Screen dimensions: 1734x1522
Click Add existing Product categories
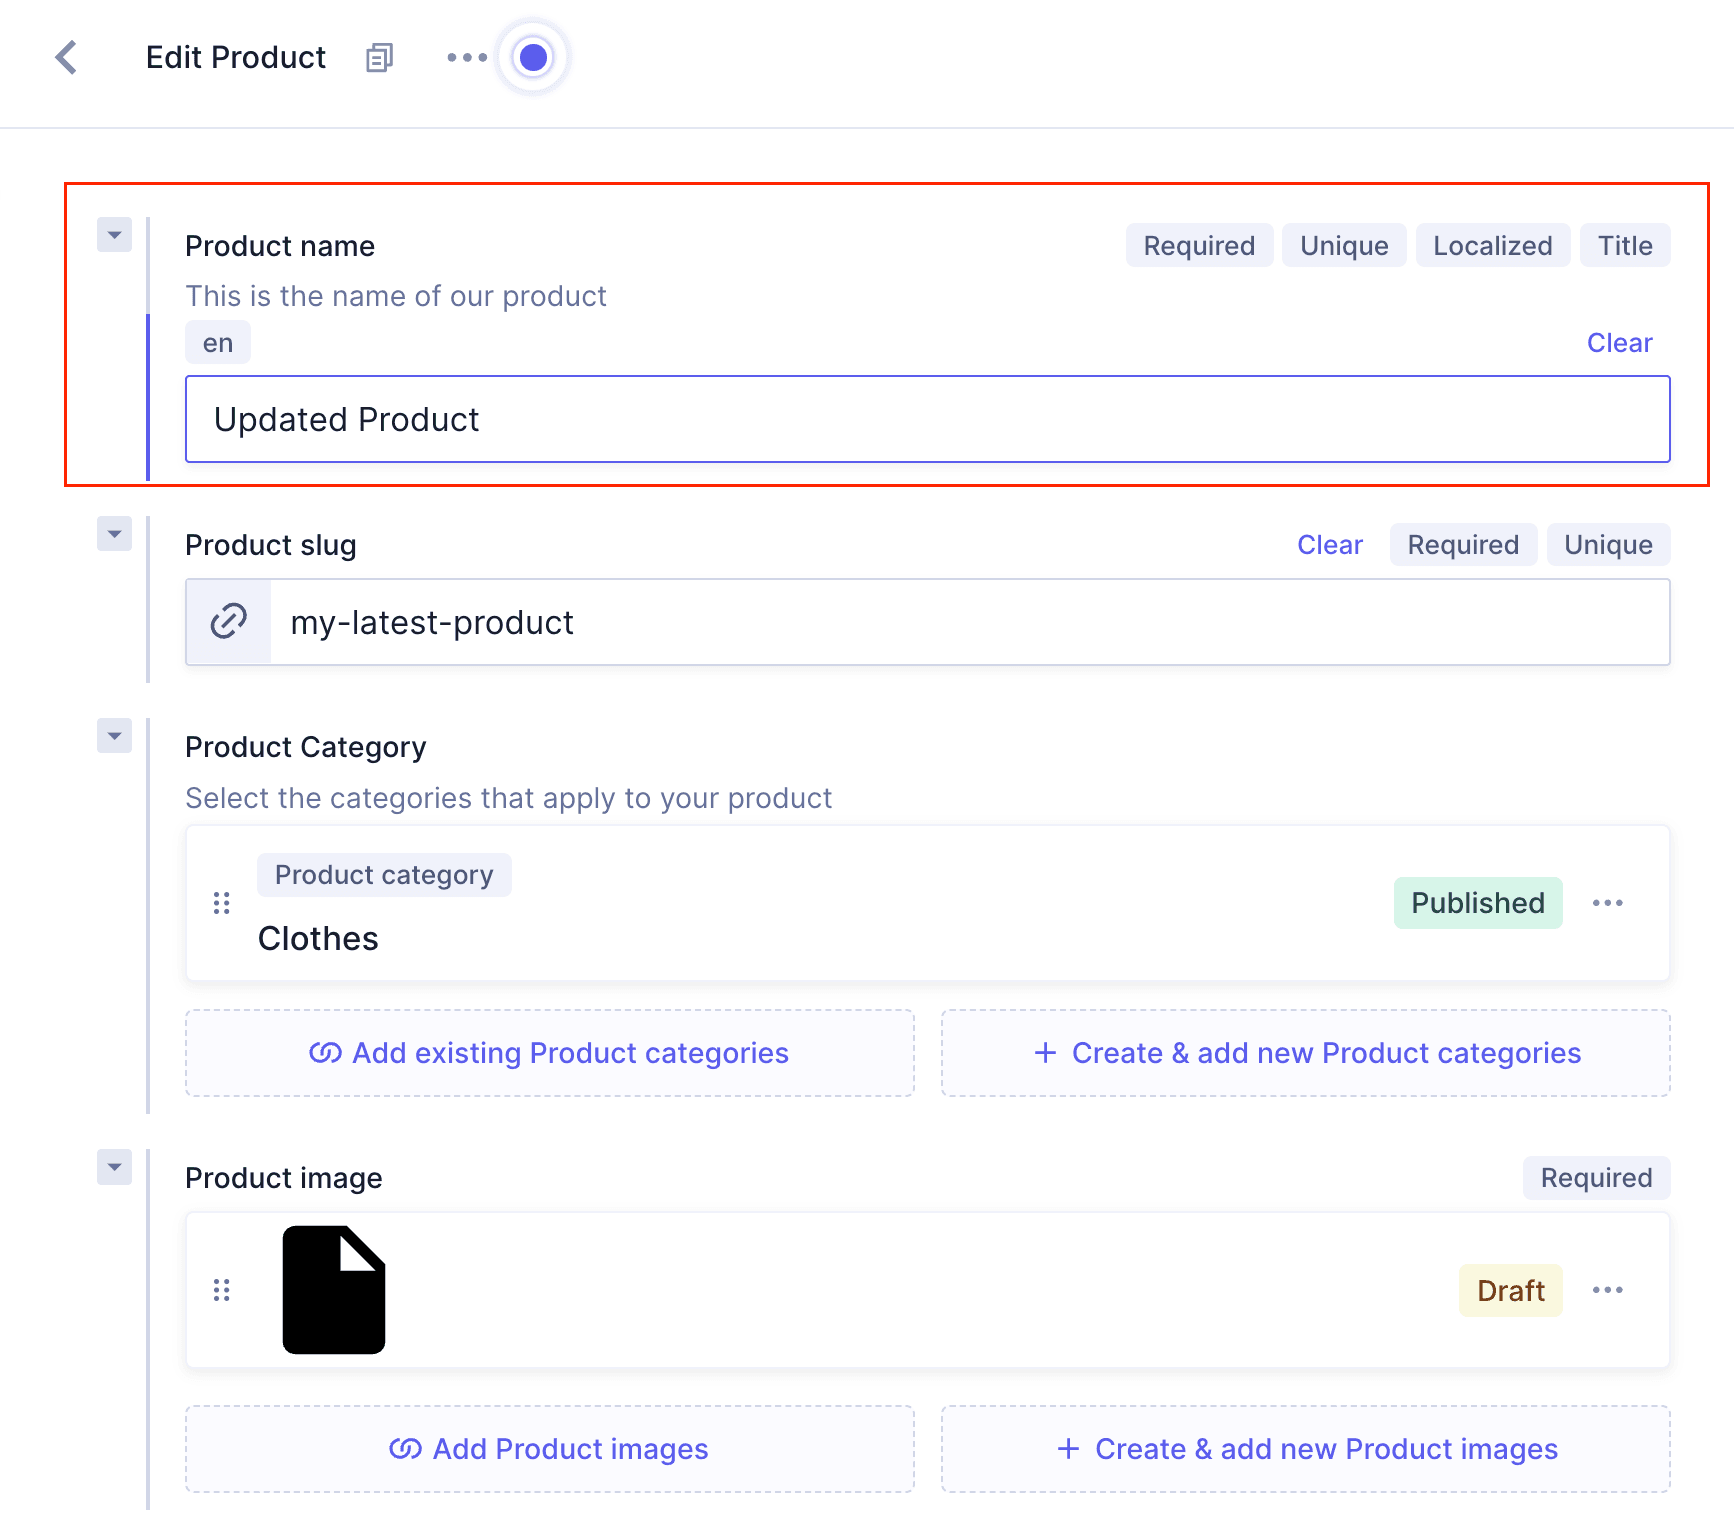[x=549, y=1053]
